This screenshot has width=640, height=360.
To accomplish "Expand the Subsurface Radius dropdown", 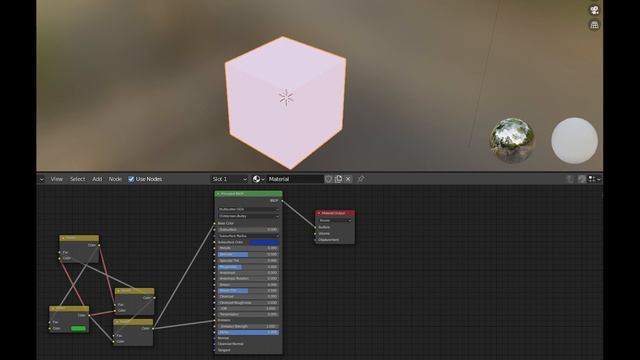I will point(249,236).
